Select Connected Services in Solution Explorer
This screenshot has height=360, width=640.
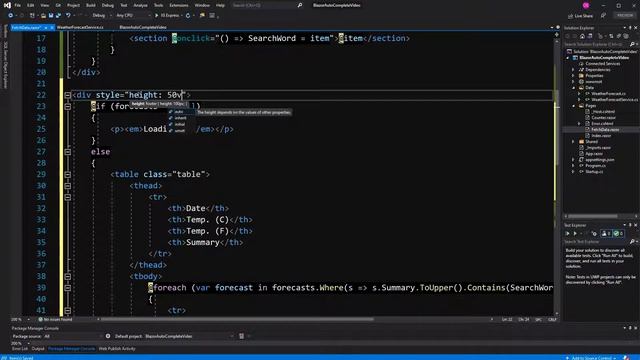coord(602,64)
